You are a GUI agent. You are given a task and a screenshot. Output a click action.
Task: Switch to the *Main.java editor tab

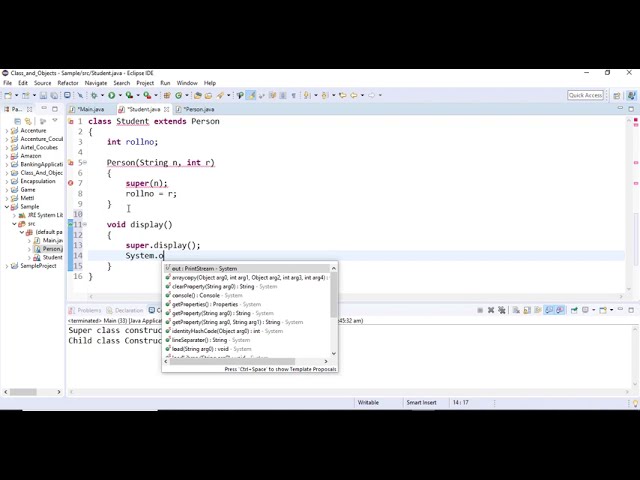91,109
